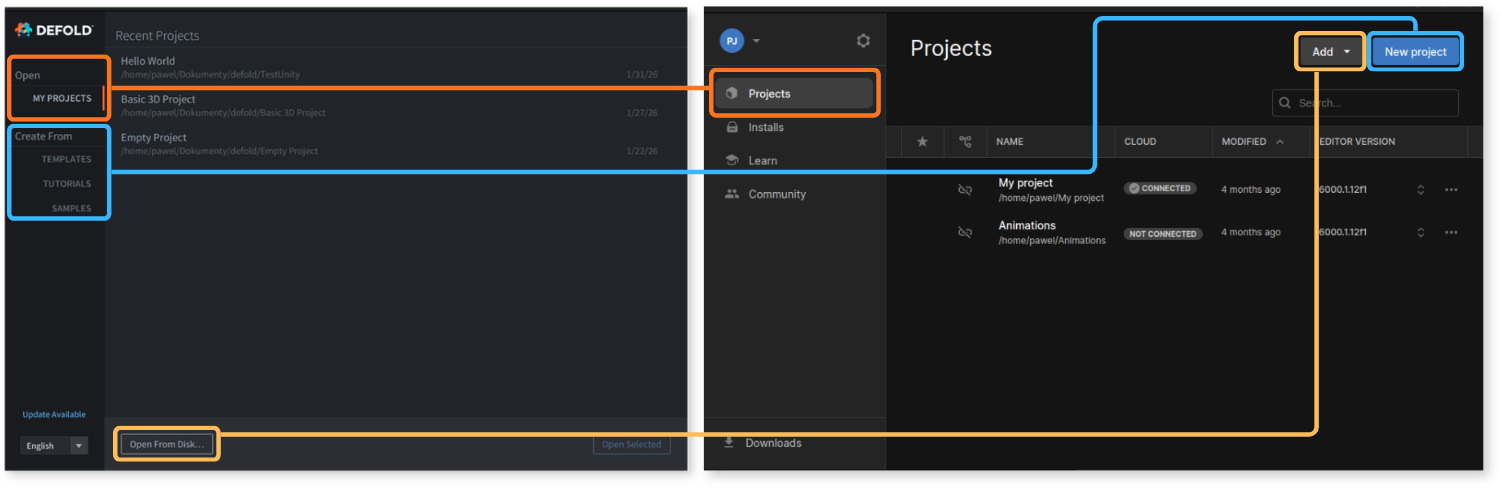Click the unlinked icon beside Animations
Viewport: 1500px width, 488px height.
click(x=965, y=232)
